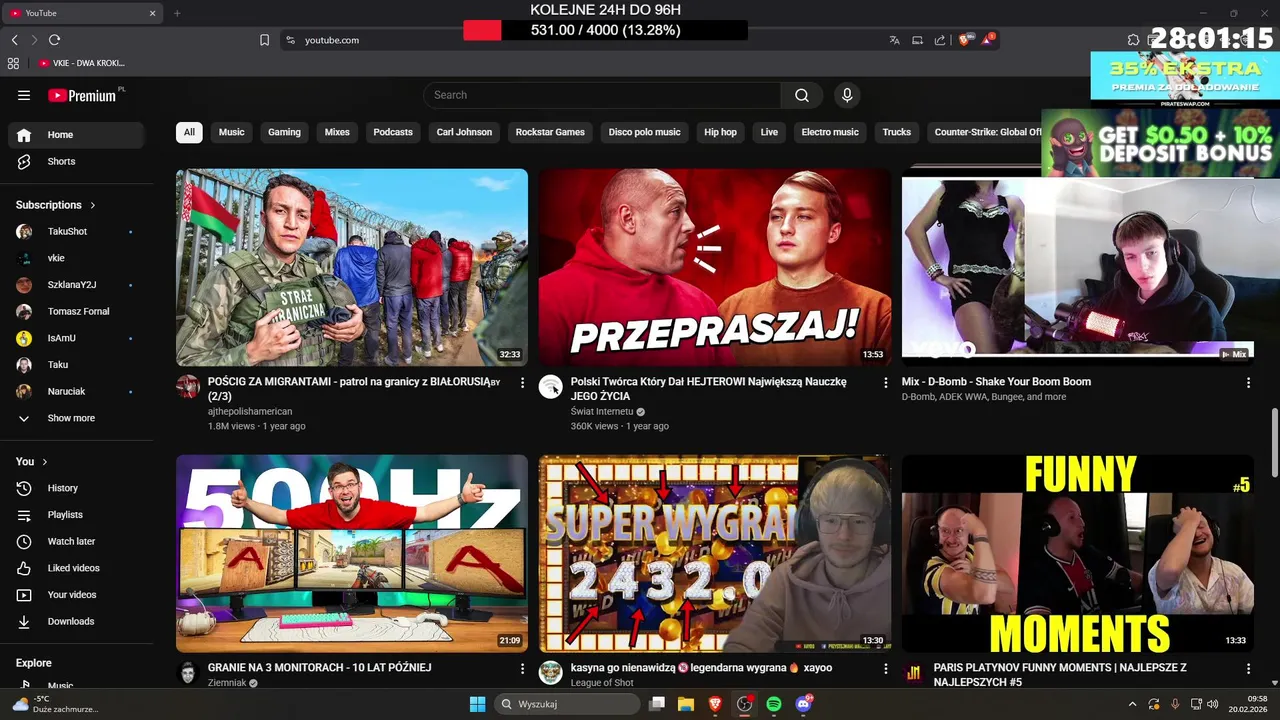Click the search magnifier button
The image size is (1280, 720).
pos(802,95)
